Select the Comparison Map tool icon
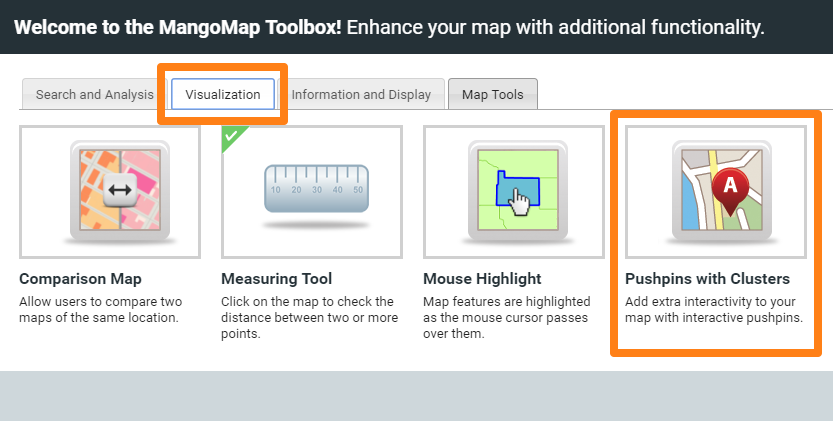Viewport: 833px width, 421px height. 120,192
